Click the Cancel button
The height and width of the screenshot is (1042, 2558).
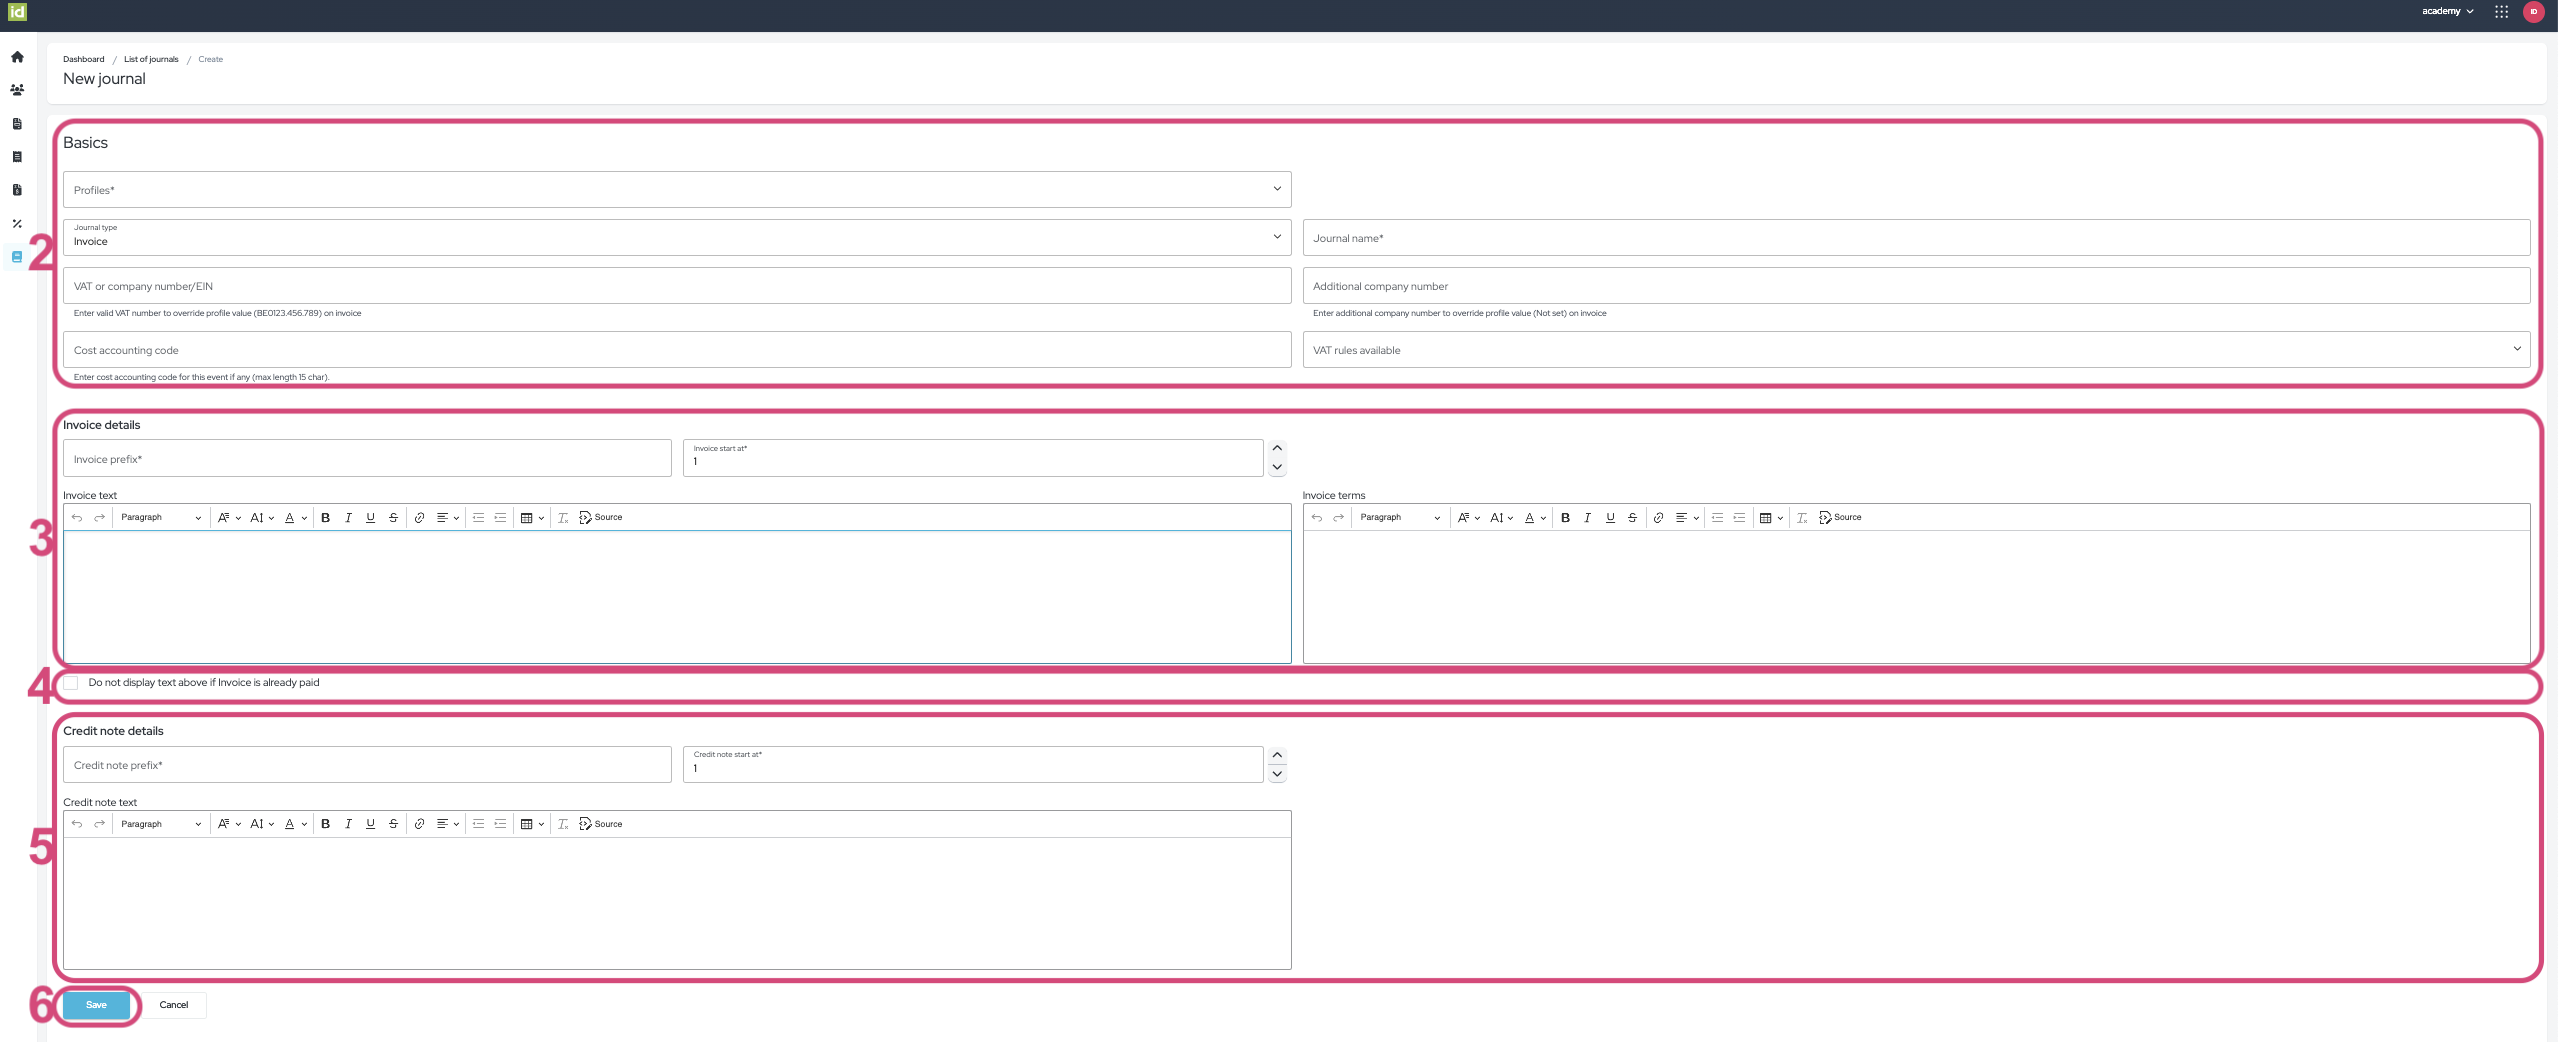(x=174, y=1005)
